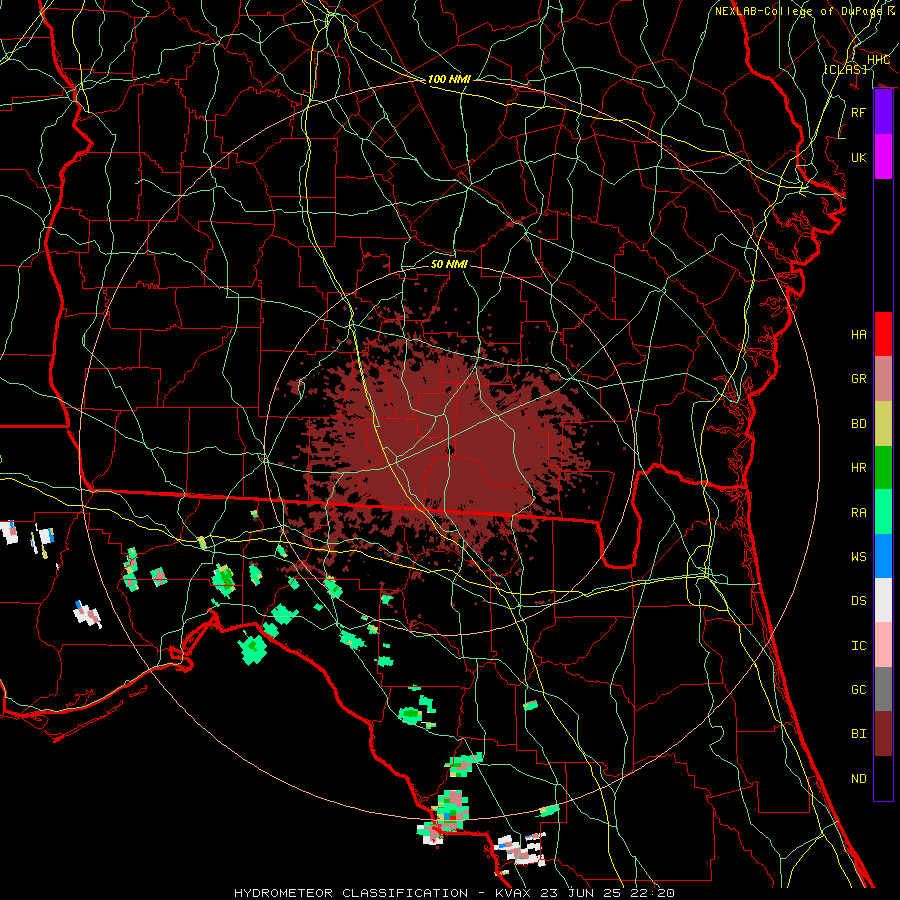Click the 'DS' legend label
900x900 pixels.
(x=858, y=601)
